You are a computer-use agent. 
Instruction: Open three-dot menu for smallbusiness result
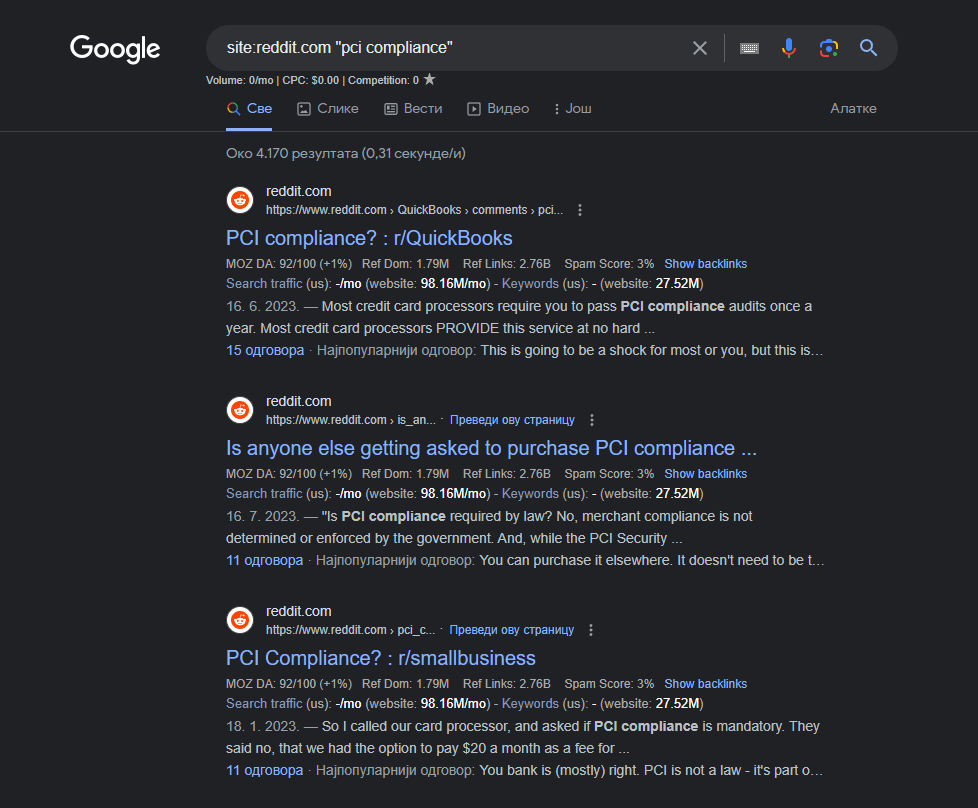click(591, 630)
